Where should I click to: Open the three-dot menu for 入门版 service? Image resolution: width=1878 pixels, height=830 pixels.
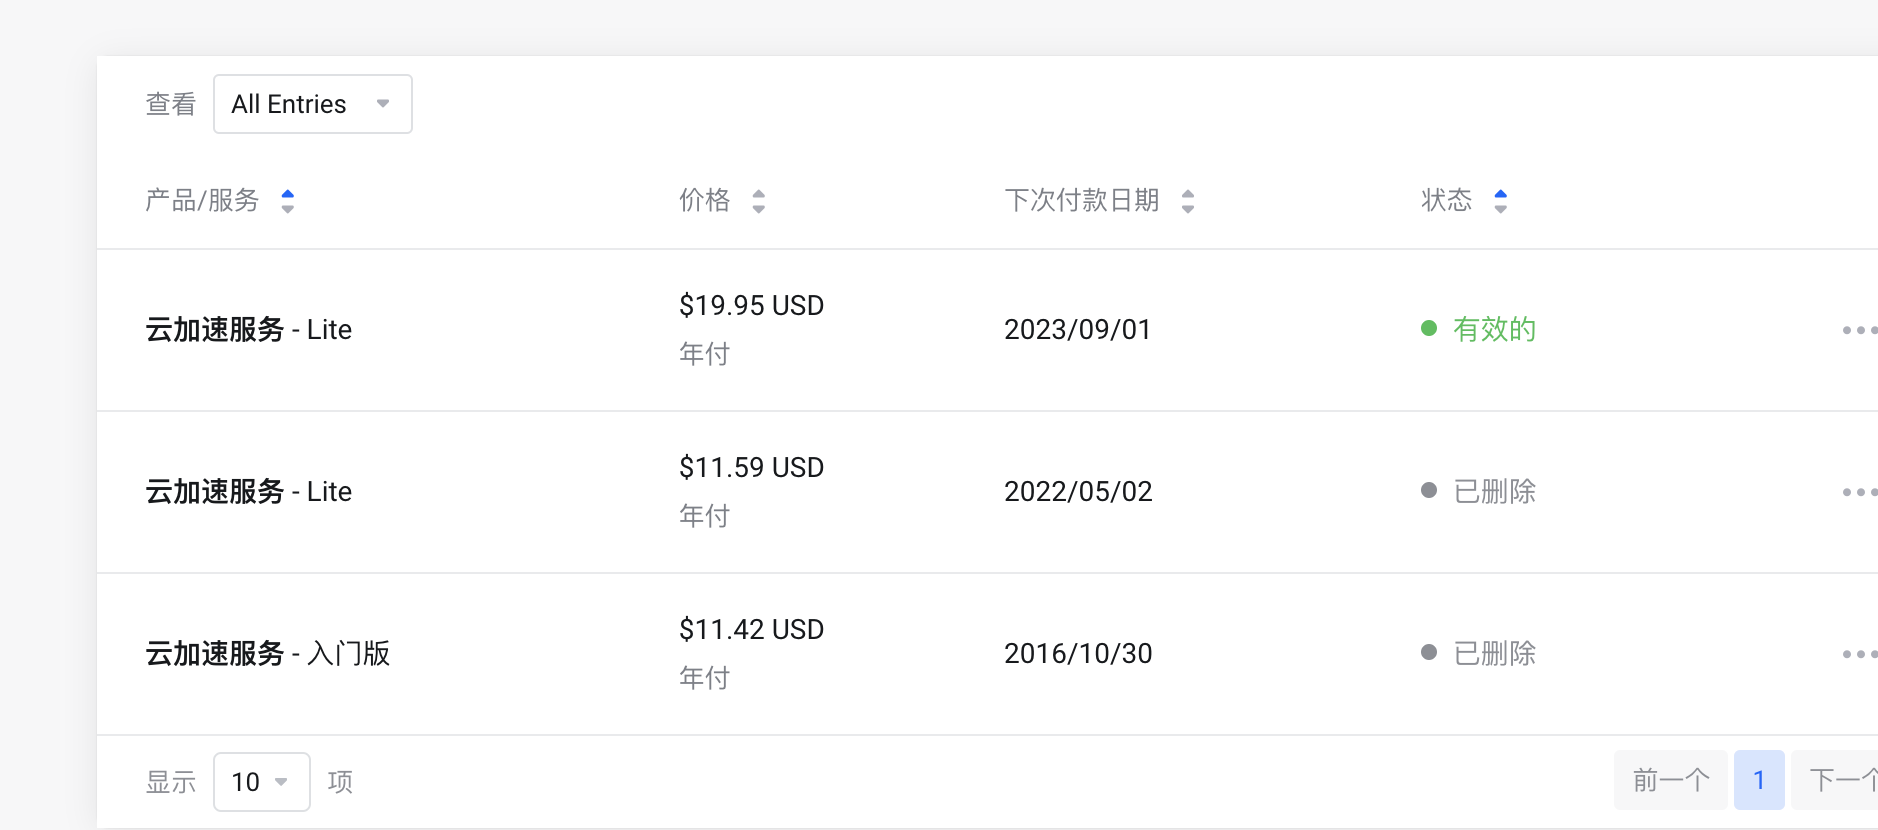[1858, 654]
